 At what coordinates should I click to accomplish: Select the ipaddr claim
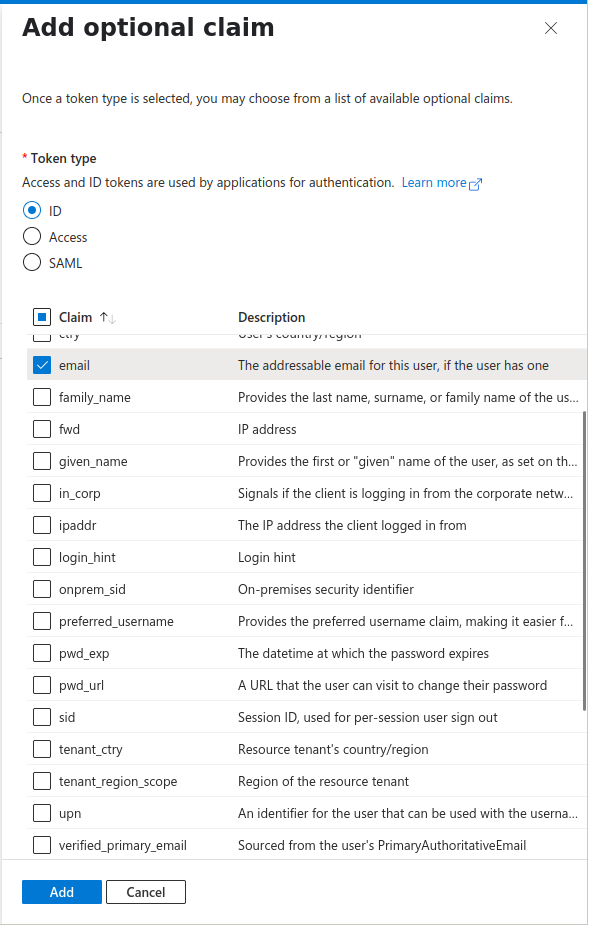[41, 524]
